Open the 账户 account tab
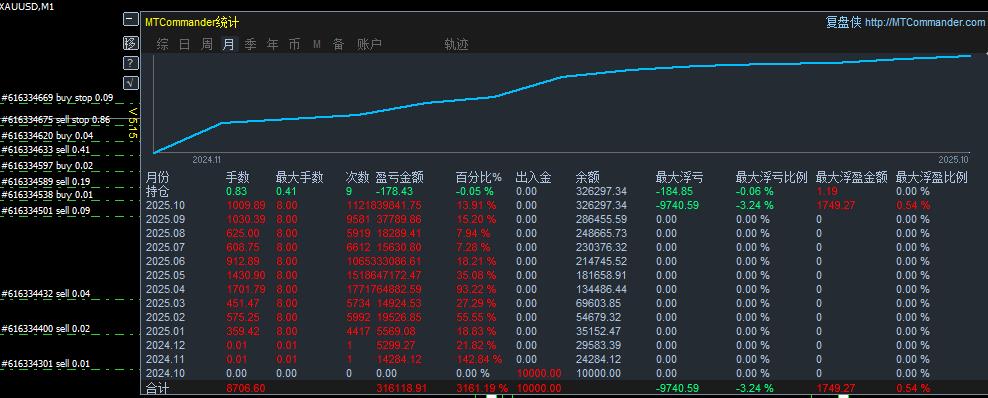This screenshot has height=398, width=988. 369,45
